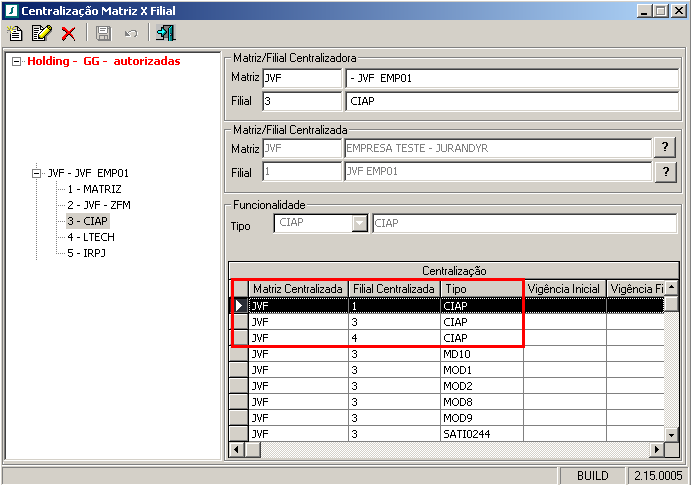Select the 1 - MATRIZ tree item
Viewport: 691px width, 485px height.
click(x=94, y=189)
